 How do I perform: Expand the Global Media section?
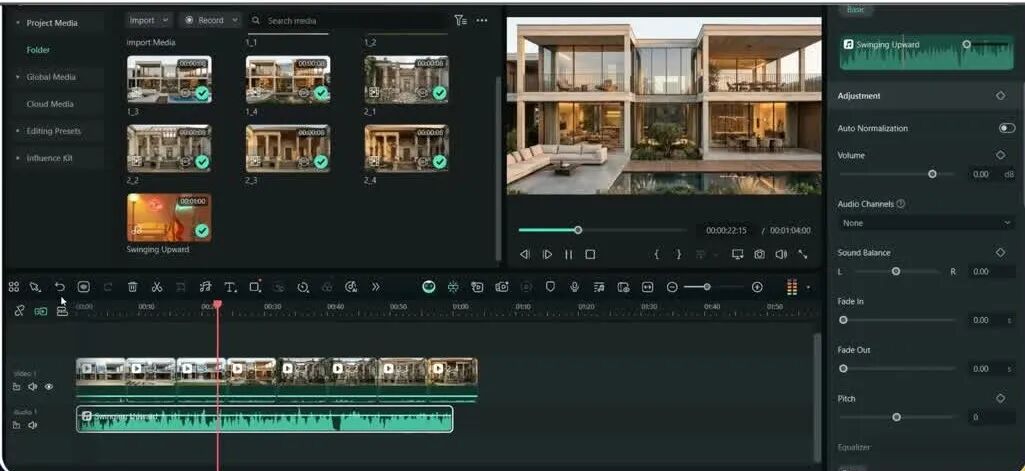click(18, 77)
